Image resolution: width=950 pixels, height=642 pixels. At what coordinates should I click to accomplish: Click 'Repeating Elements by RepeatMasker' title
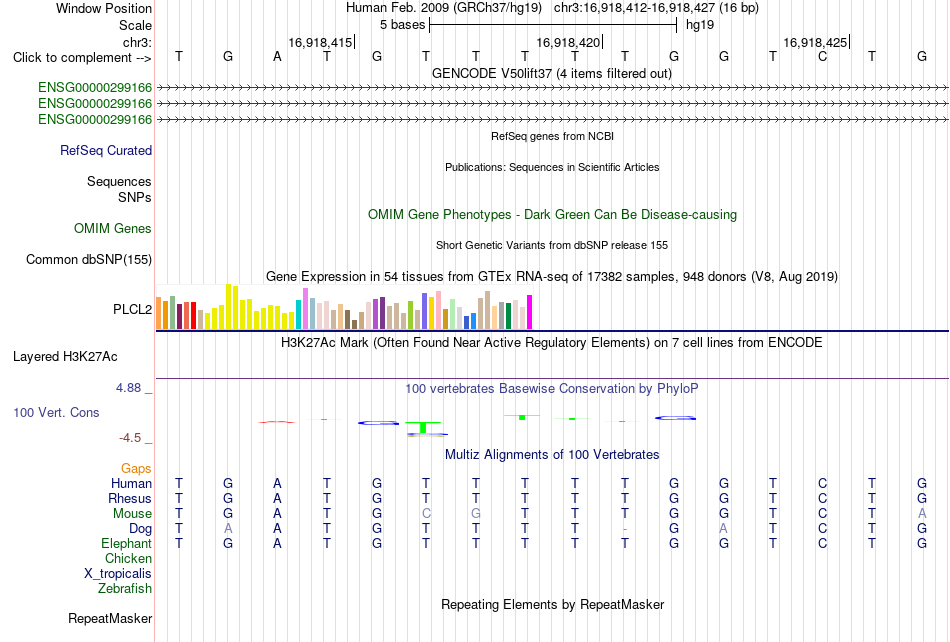point(553,604)
